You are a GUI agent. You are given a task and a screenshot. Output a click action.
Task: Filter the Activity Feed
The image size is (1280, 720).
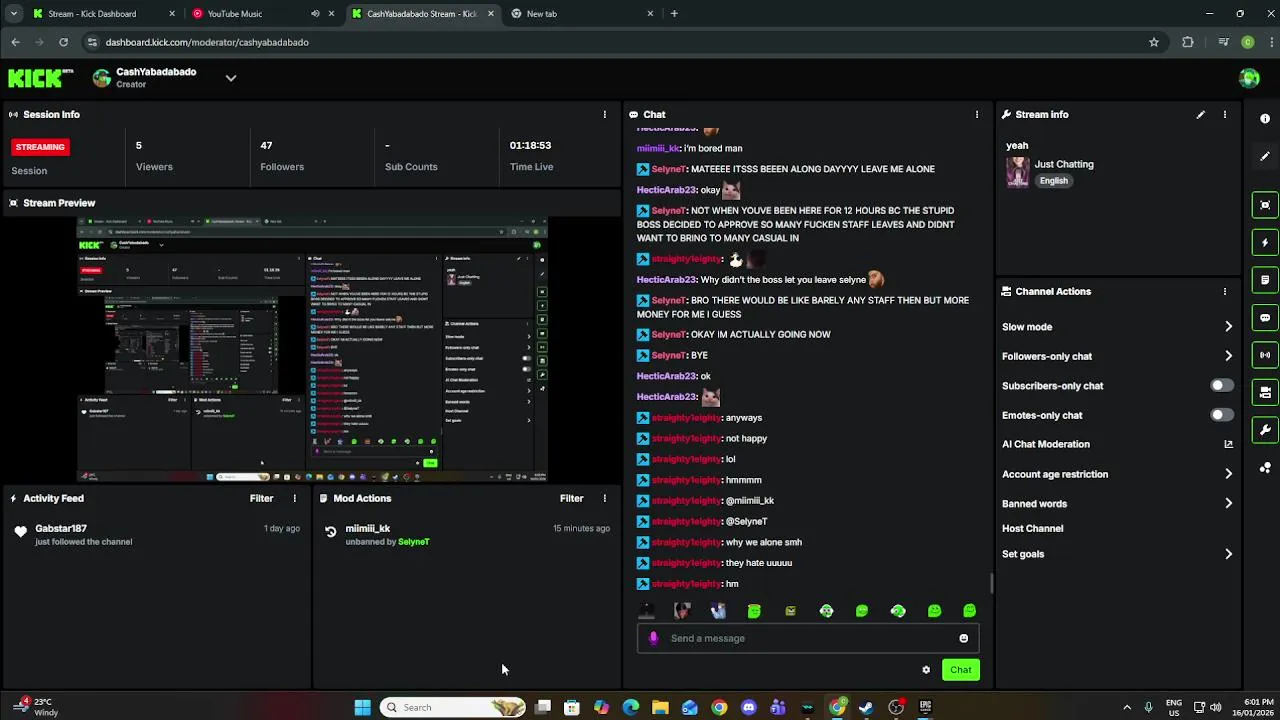[x=261, y=498]
